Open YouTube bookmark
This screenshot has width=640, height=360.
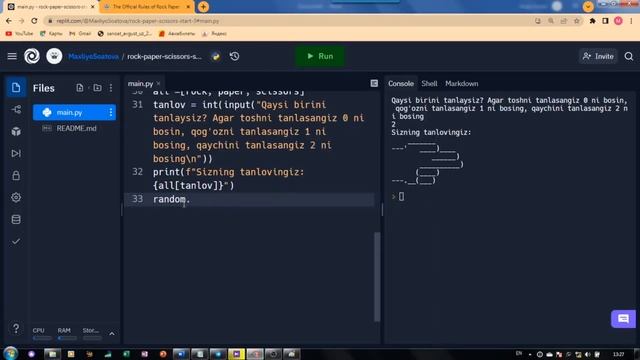pos(20,33)
